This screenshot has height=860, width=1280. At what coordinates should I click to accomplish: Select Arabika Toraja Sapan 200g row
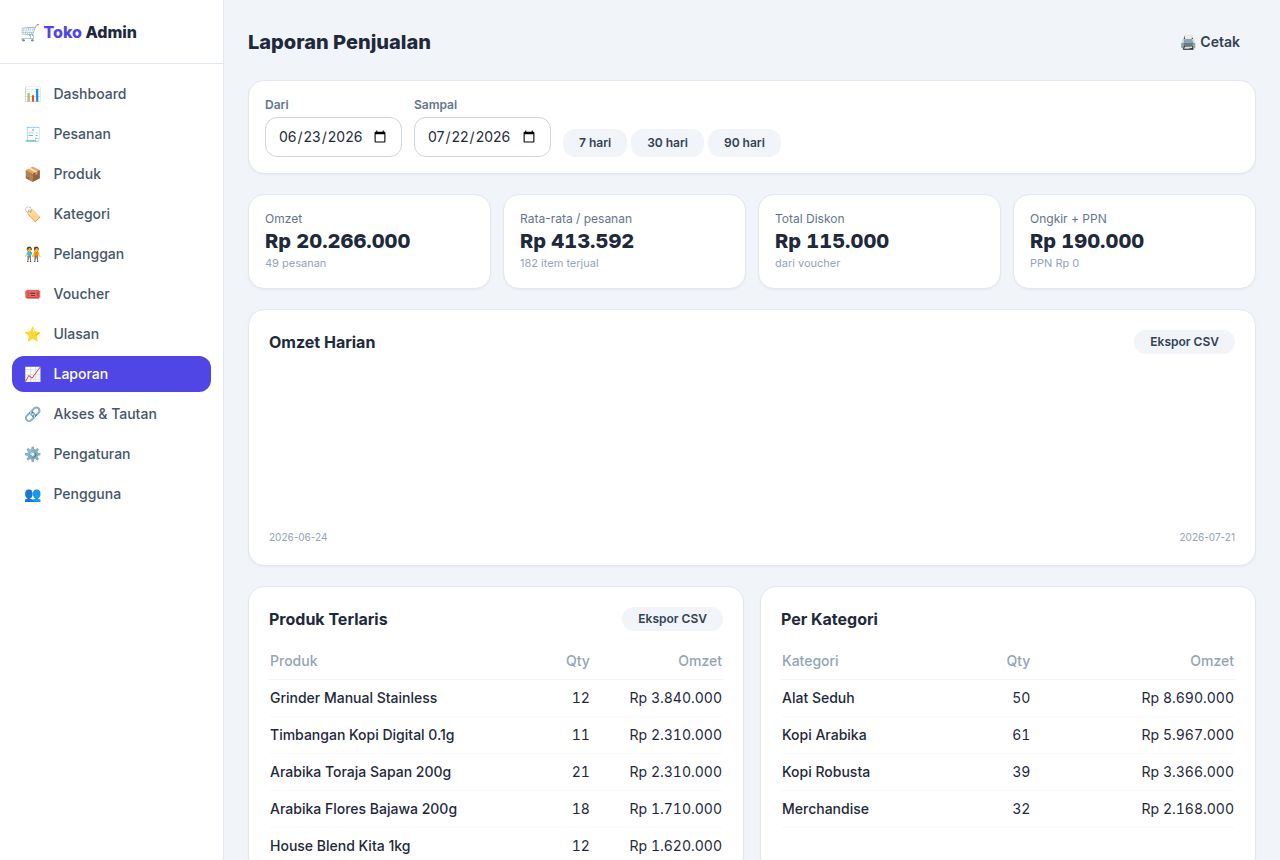pos(496,772)
